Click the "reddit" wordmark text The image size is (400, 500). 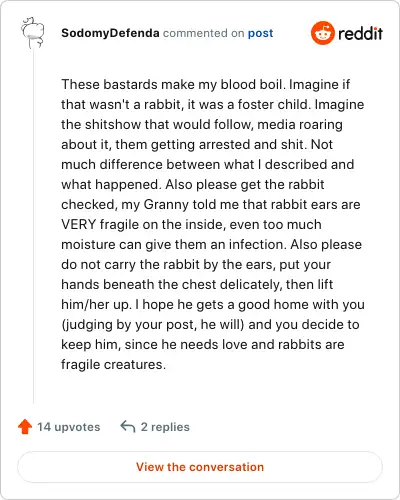(x=360, y=33)
